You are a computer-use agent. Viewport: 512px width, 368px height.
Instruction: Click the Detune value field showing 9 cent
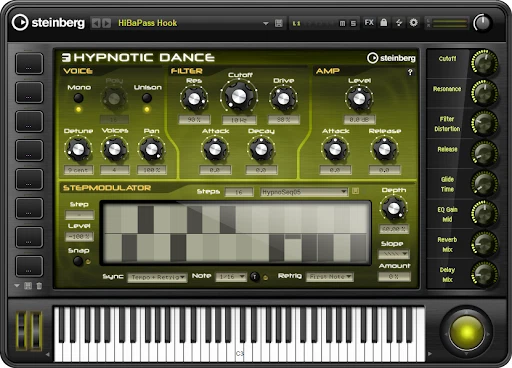[78, 170]
